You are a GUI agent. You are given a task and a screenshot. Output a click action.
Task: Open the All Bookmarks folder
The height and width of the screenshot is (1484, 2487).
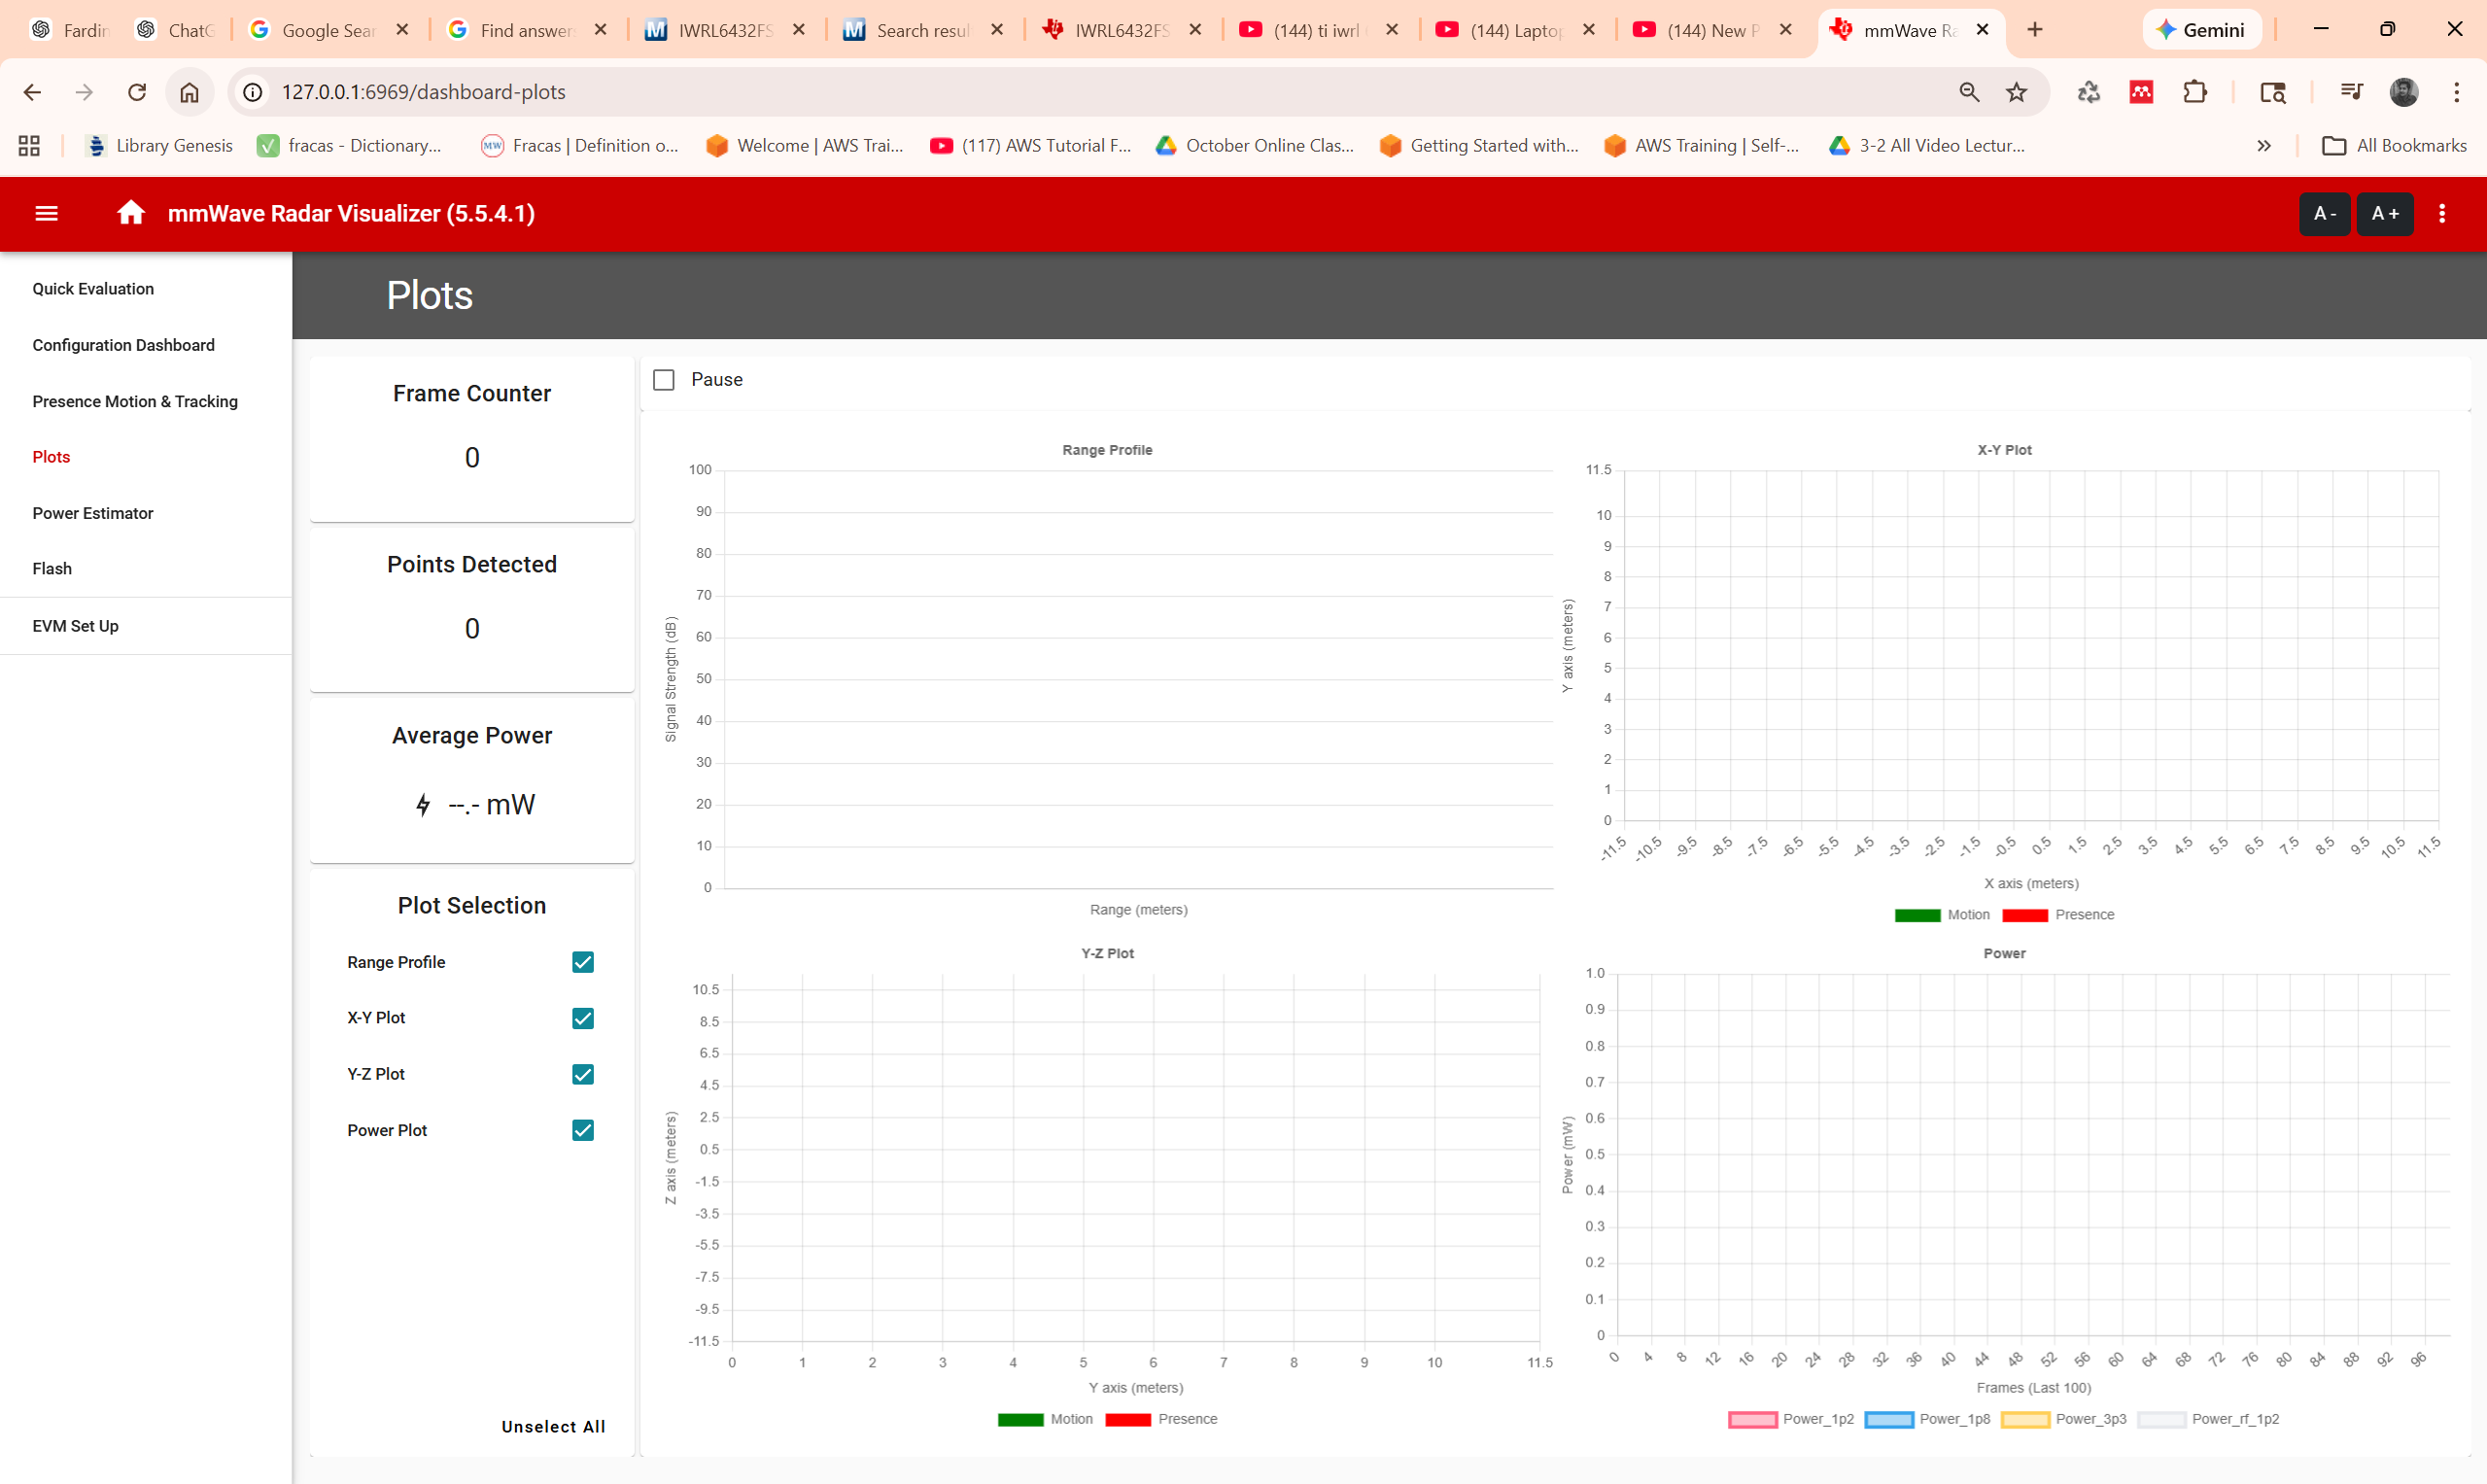(2393, 146)
